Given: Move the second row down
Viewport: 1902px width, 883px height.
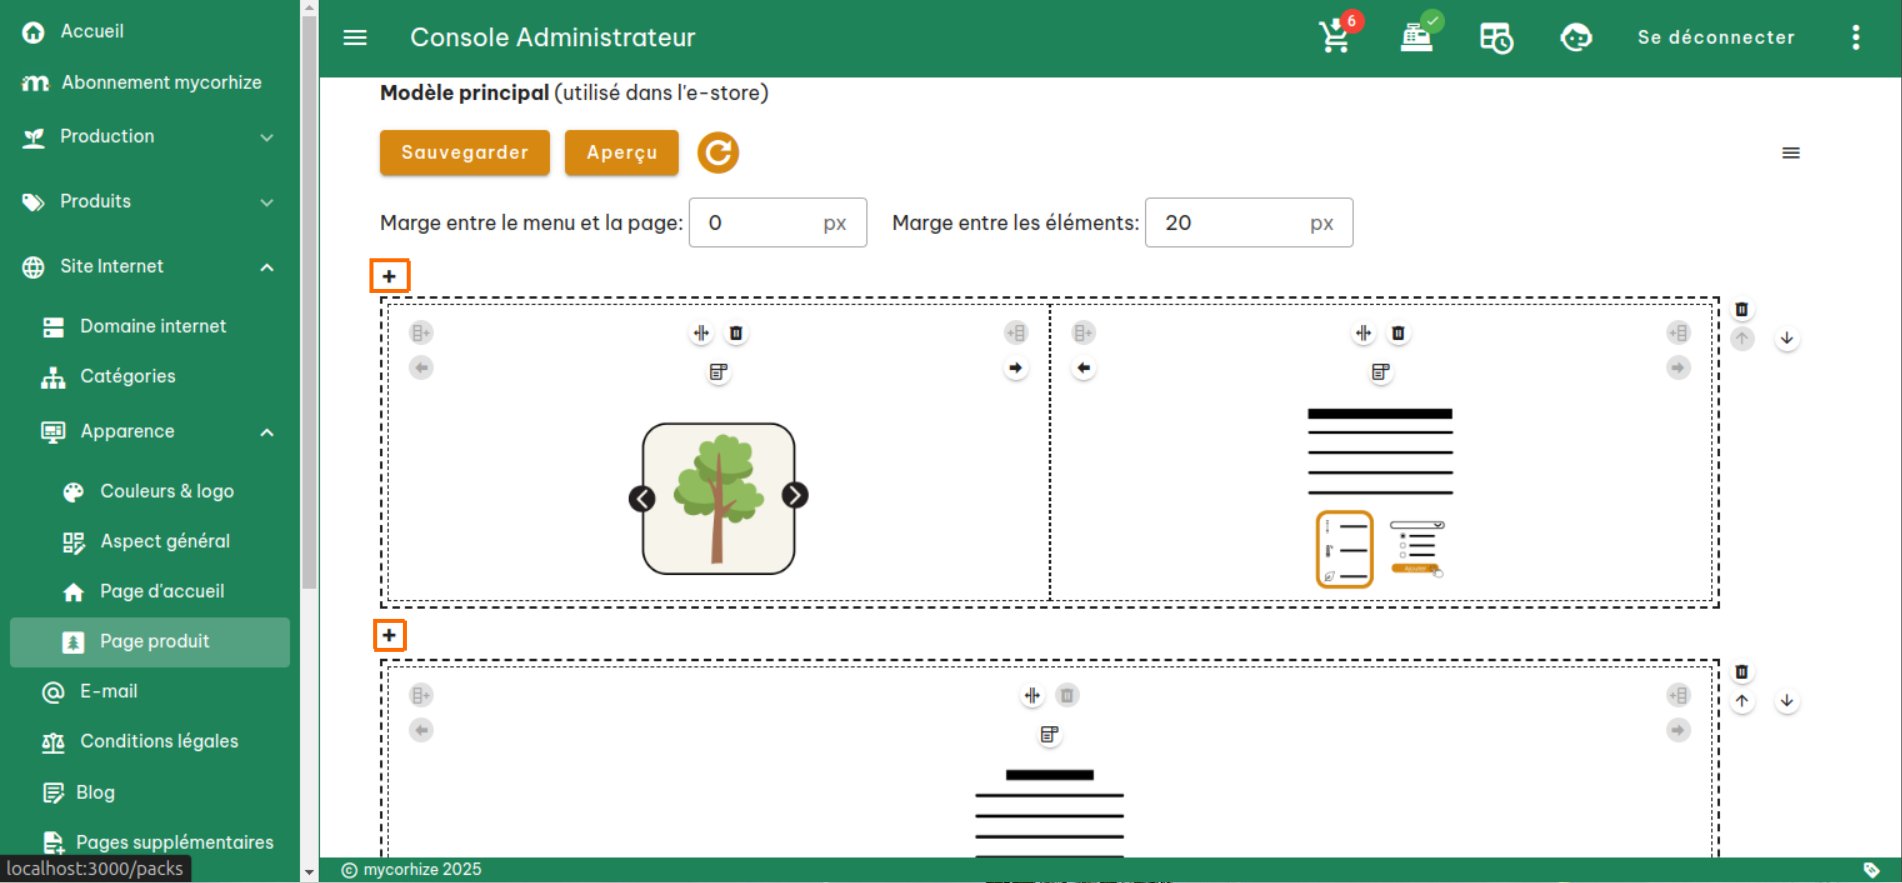Looking at the screenshot, I should [x=1787, y=701].
